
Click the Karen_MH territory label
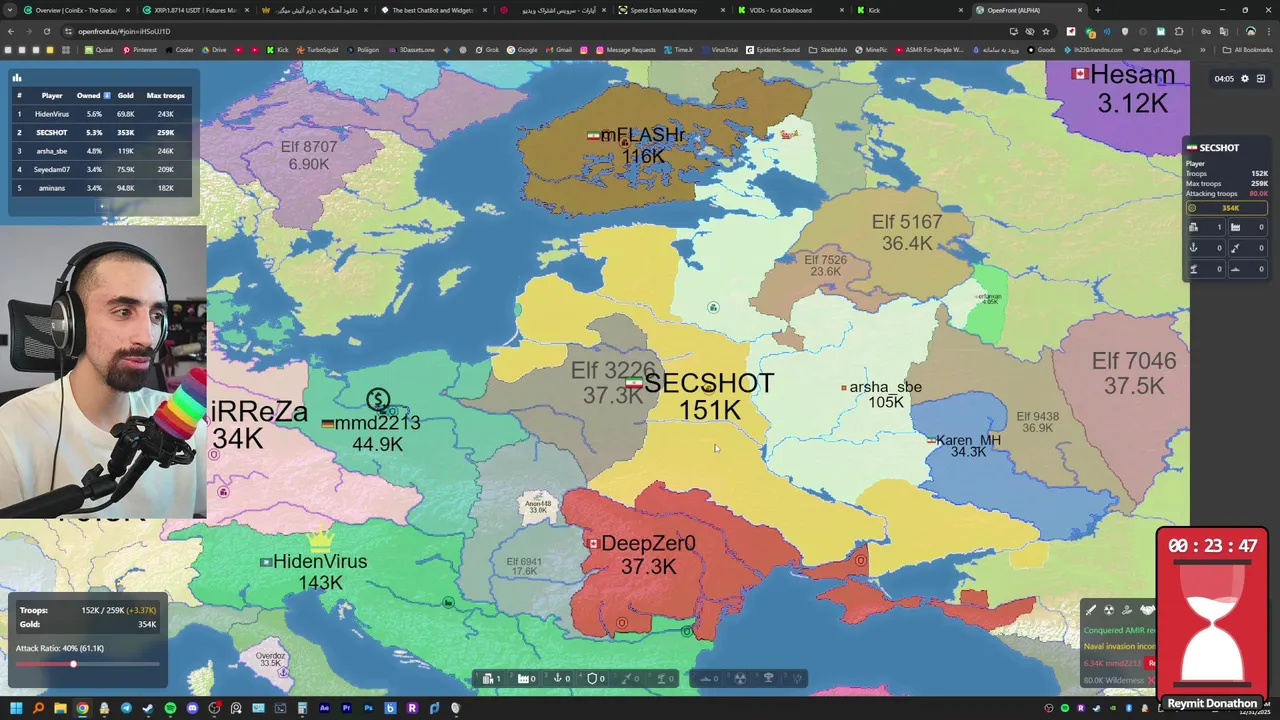coord(965,446)
